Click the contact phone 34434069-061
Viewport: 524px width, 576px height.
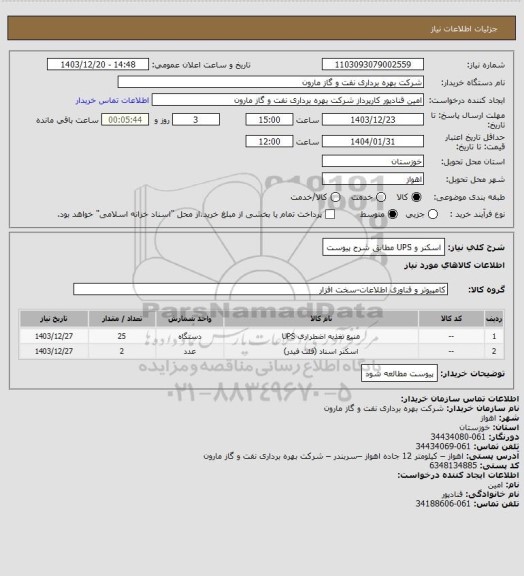[443, 446]
